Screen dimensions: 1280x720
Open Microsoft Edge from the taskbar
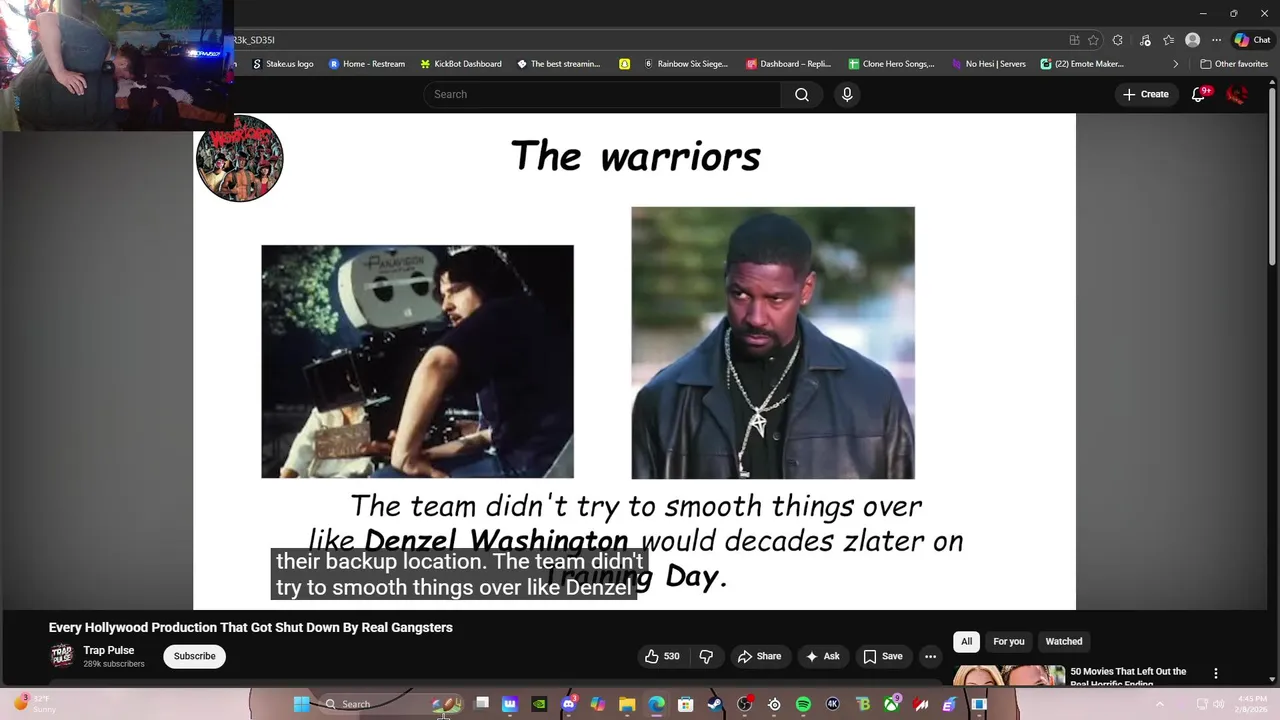[x=656, y=704]
